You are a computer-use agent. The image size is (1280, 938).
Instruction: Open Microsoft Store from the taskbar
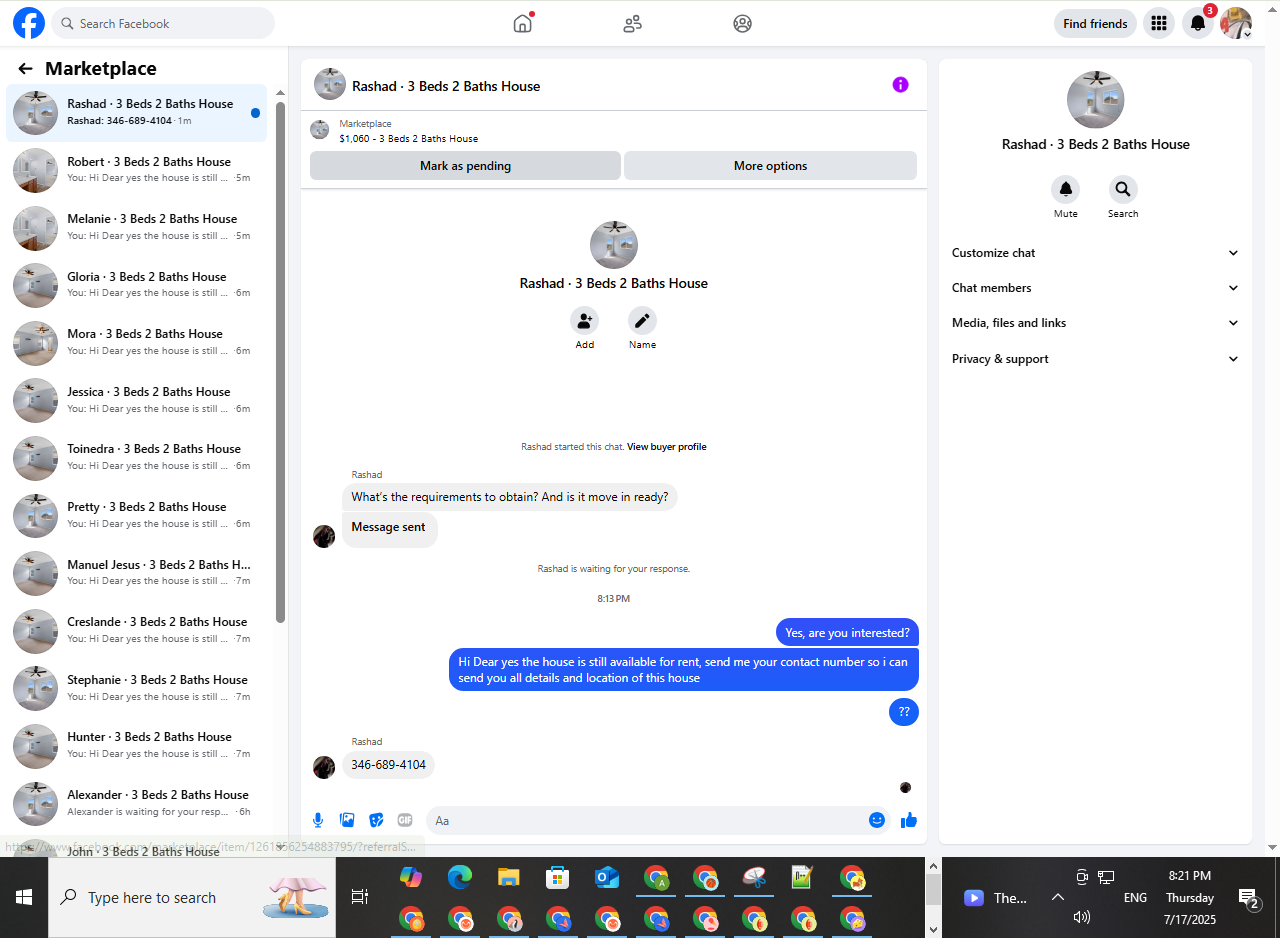click(x=557, y=877)
